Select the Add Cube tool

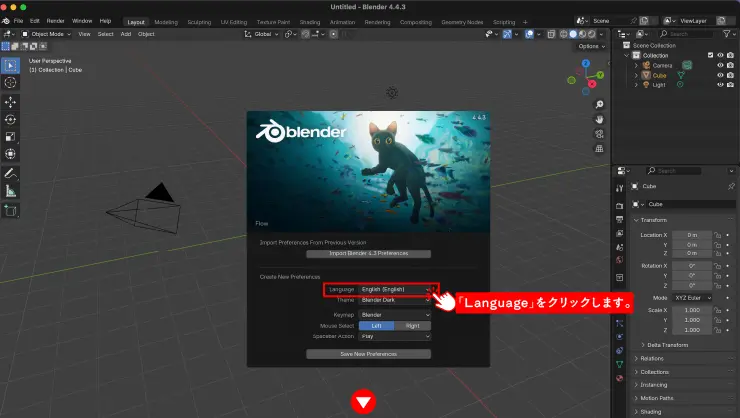[x=10, y=210]
